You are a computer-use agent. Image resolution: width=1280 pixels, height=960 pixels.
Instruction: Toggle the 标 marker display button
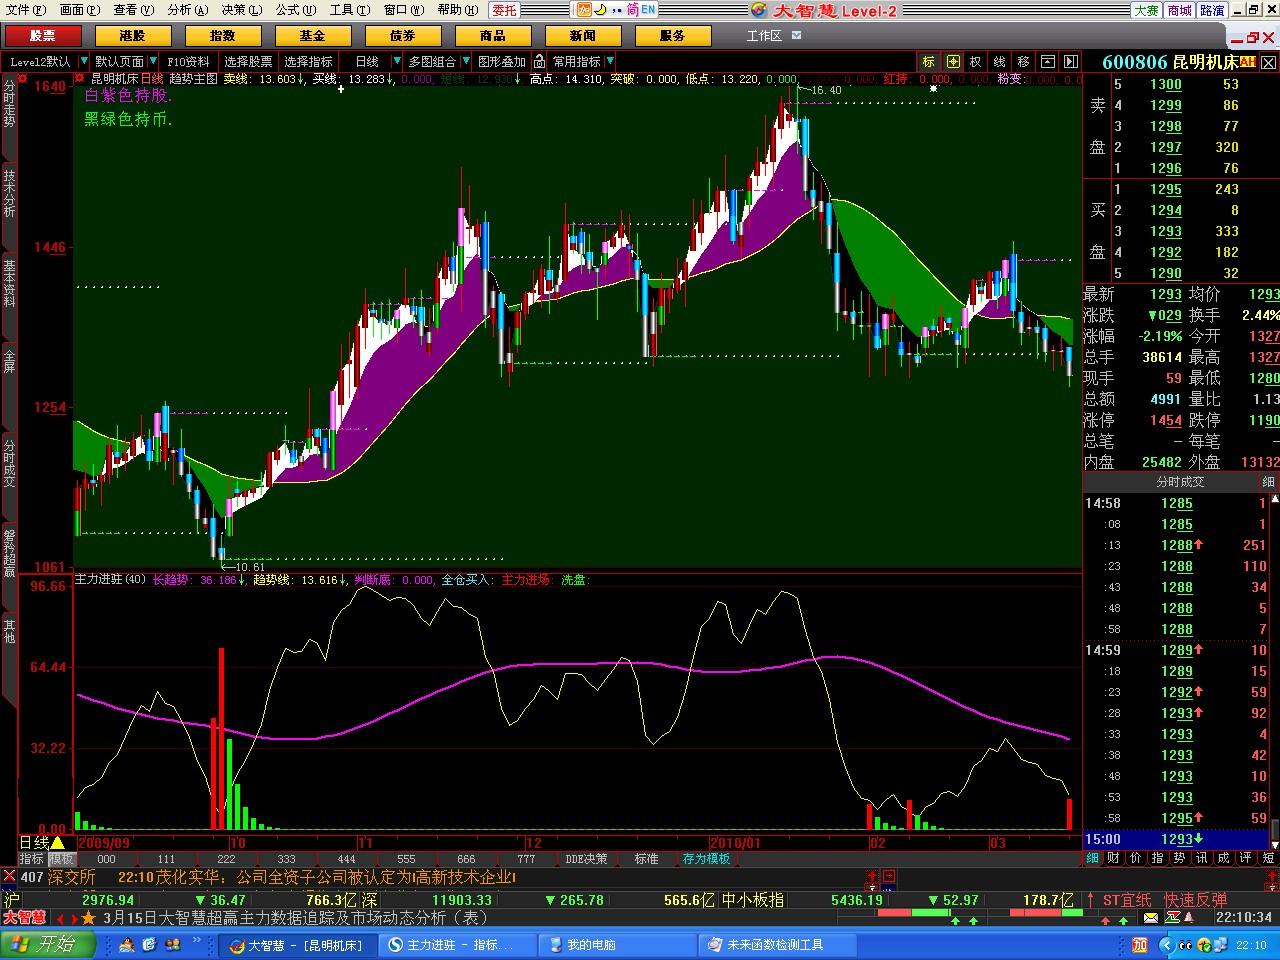(x=929, y=61)
